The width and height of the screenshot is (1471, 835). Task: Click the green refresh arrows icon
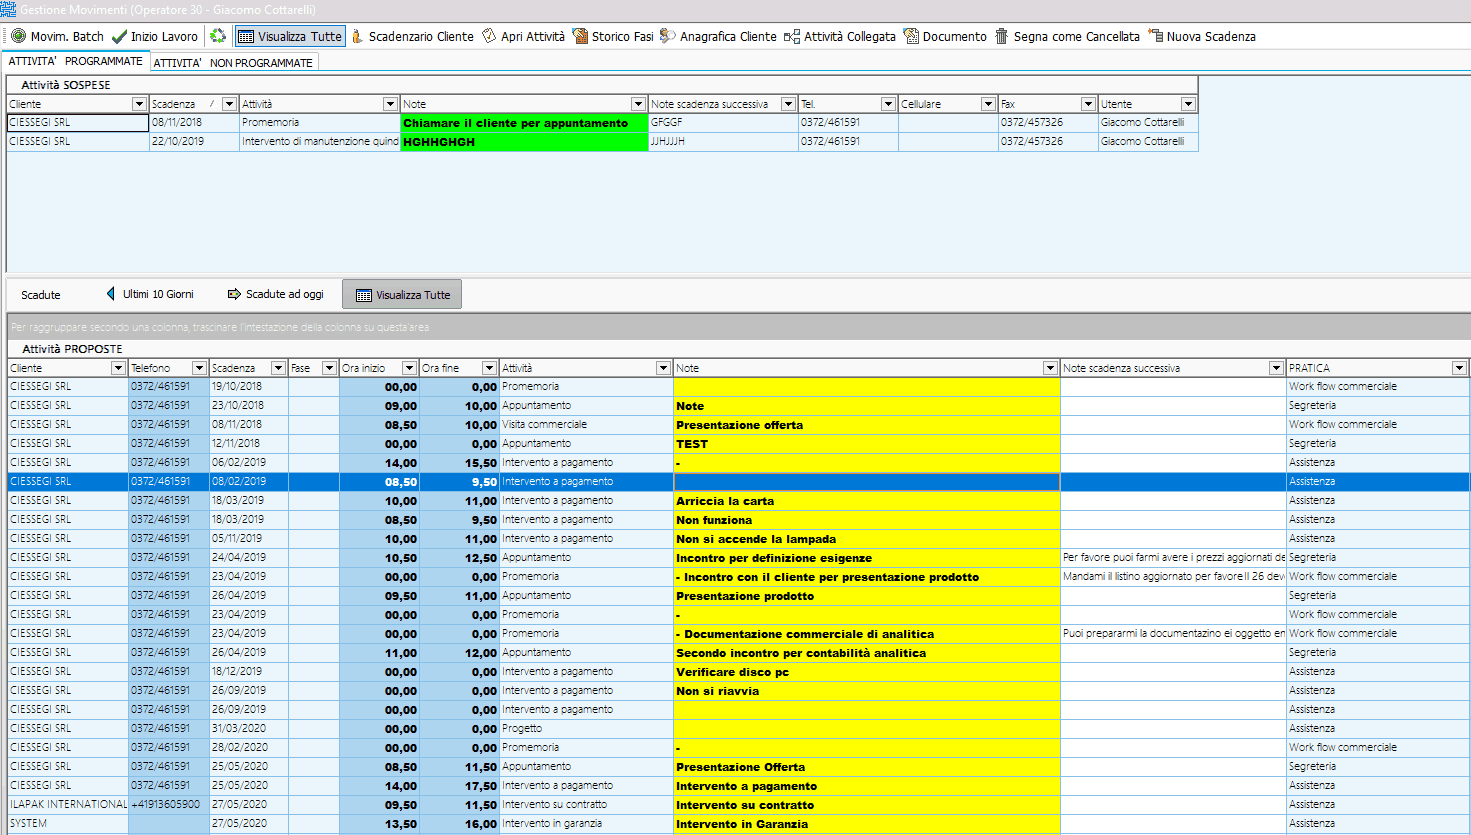coord(218,36)
